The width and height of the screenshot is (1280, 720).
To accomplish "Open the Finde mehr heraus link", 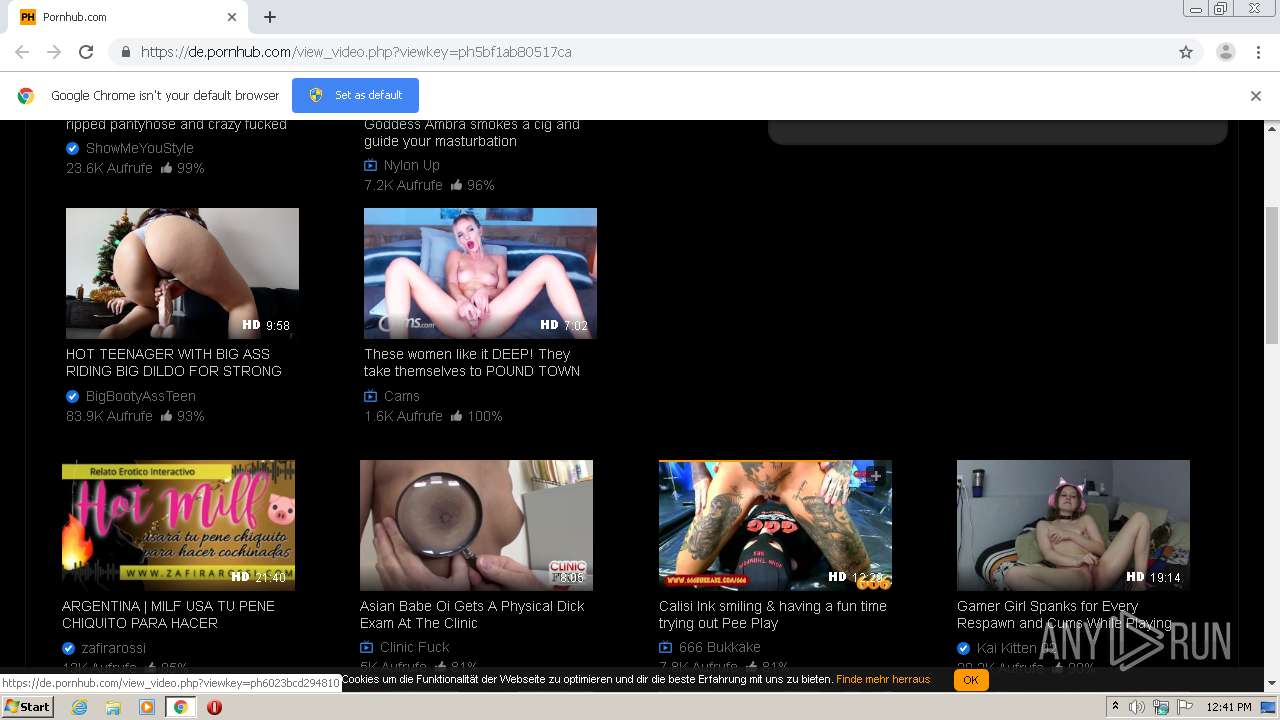I will coord(883,679).
